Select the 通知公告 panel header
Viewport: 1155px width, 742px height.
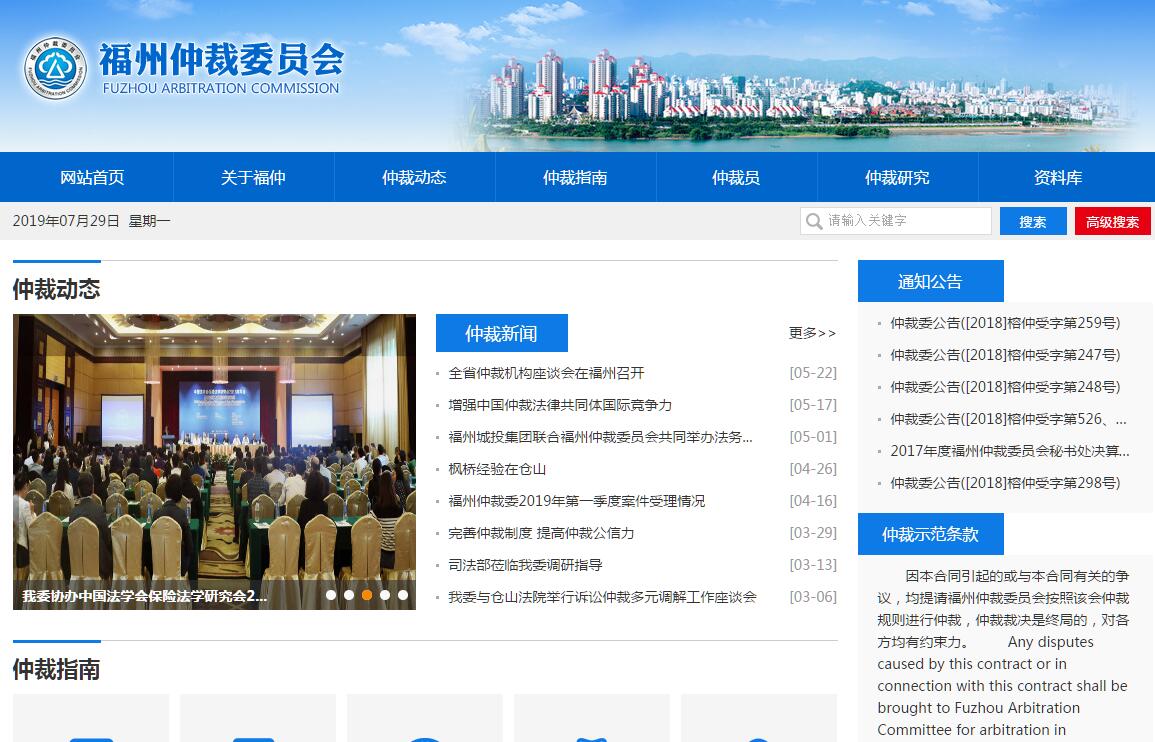click(x=930, y=282)
